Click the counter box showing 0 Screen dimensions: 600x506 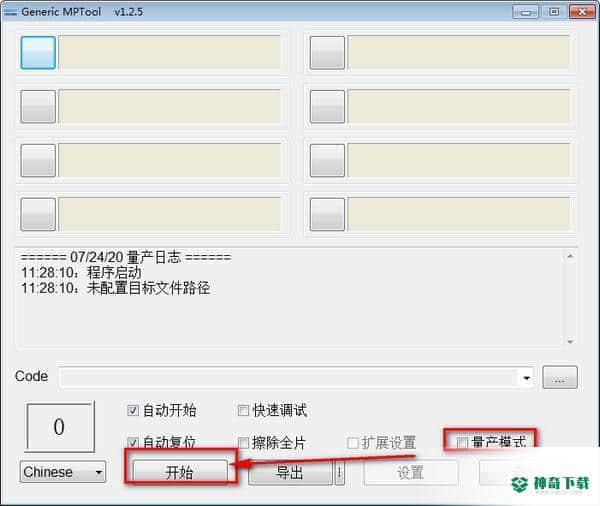pyautogui.click(x=60, y=427)
